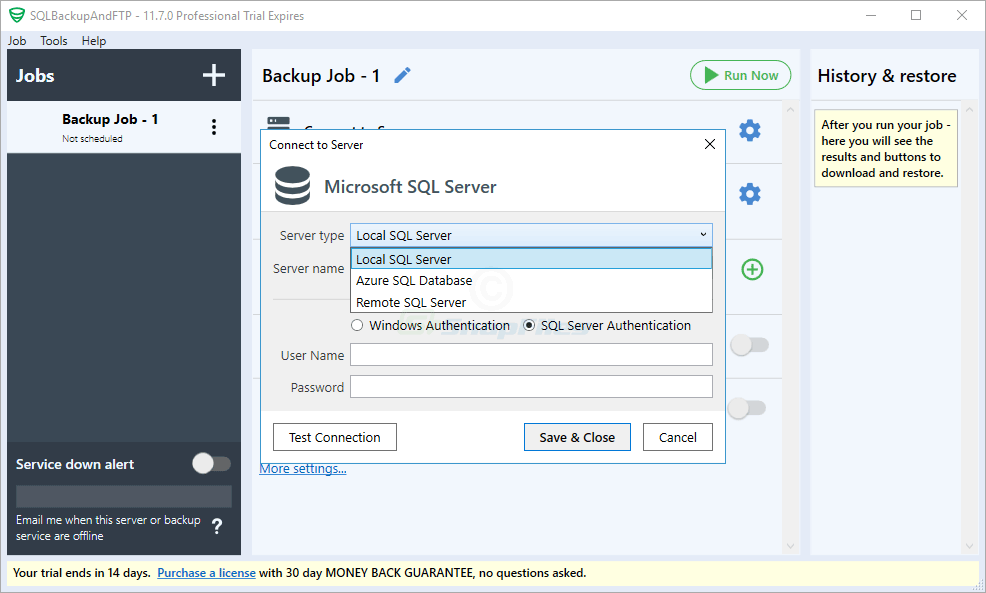Click inside the Password input field

tap(531, 386)
